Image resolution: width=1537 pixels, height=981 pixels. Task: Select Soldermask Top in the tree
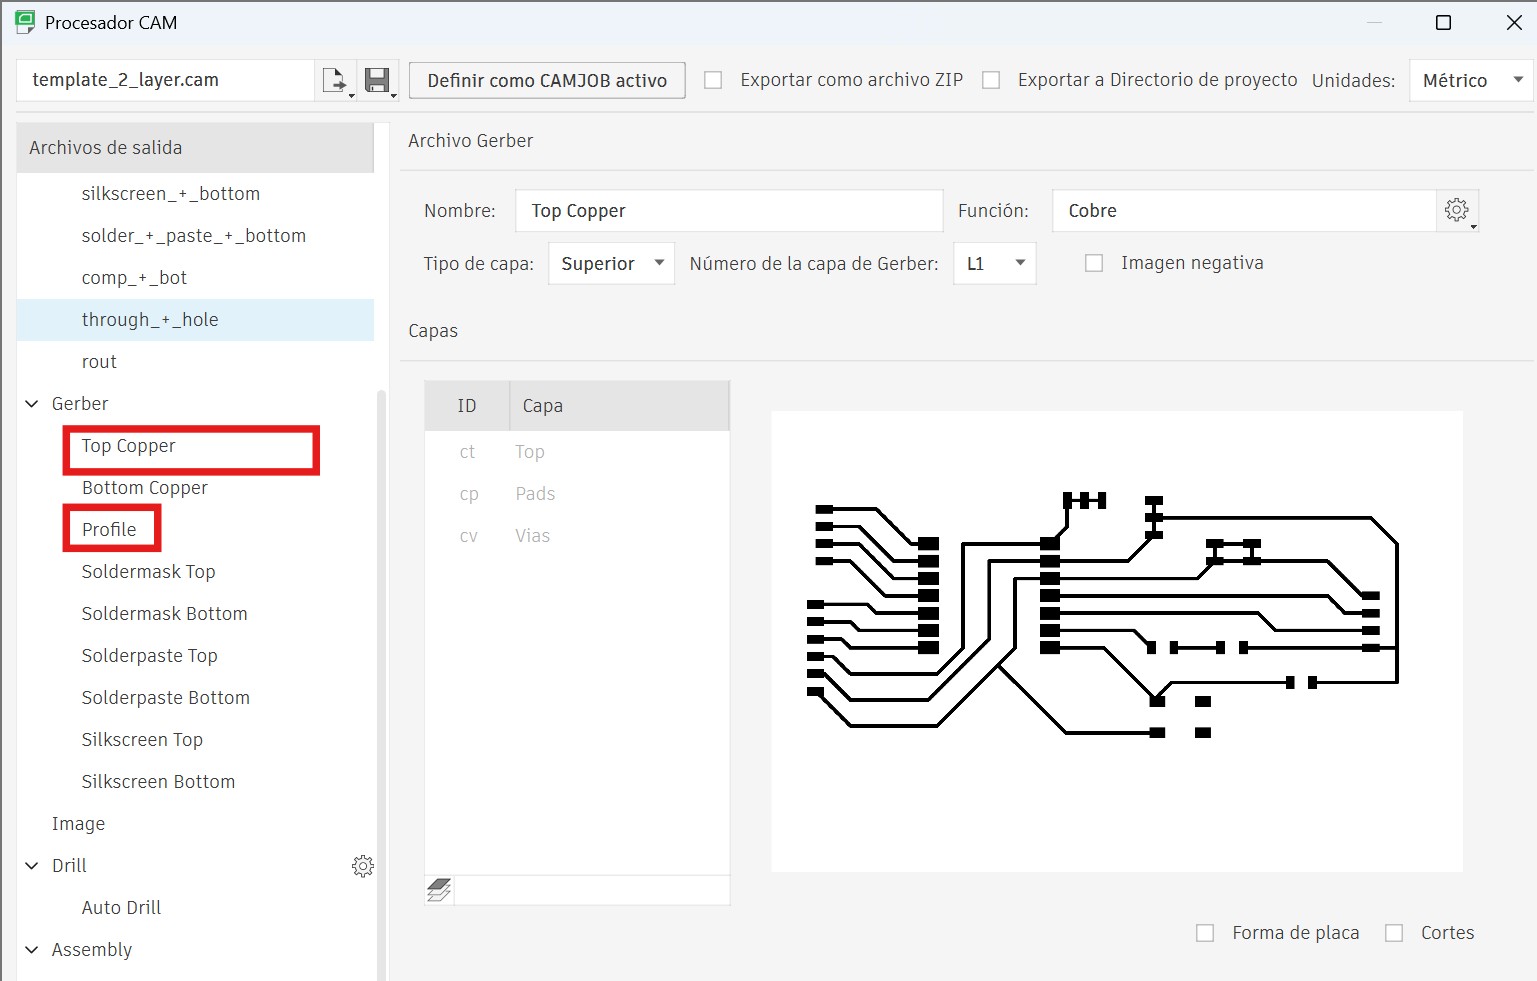[148, 572]
